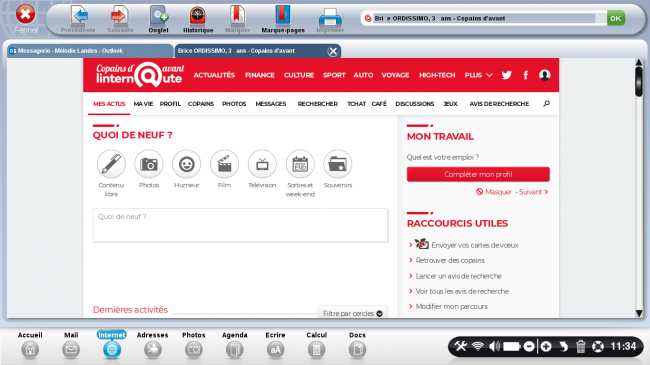Click the address bar field
Image resolution: width=650 pixels, height=365 pixels.
pos(484,18)
